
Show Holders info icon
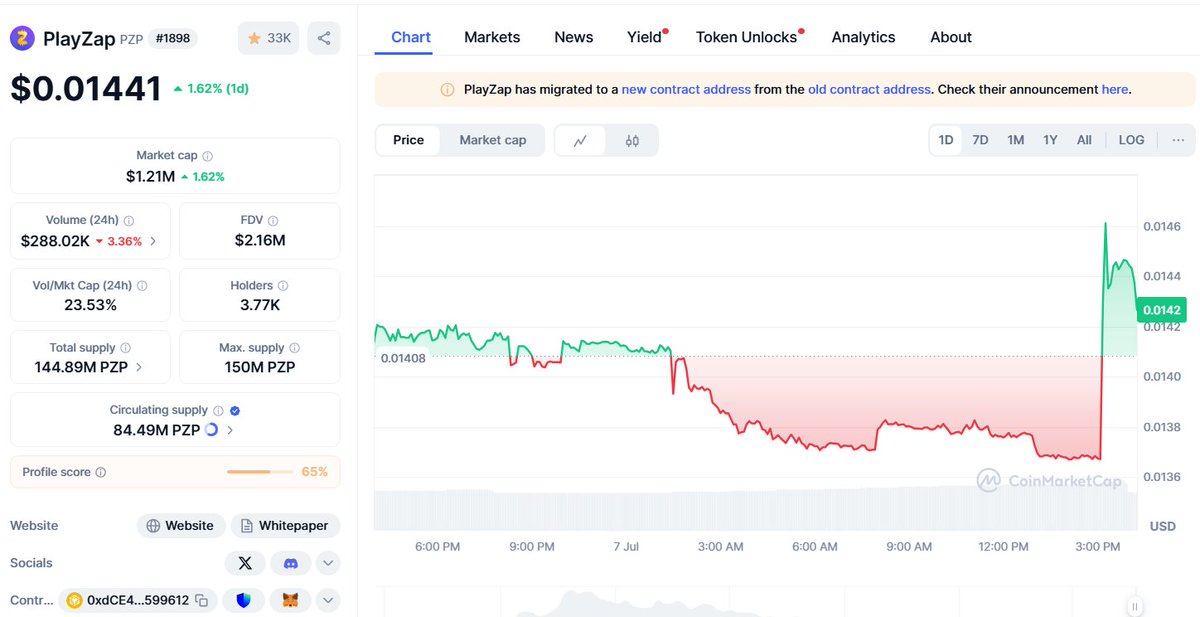pyautogui.click(x=283, y=286)
